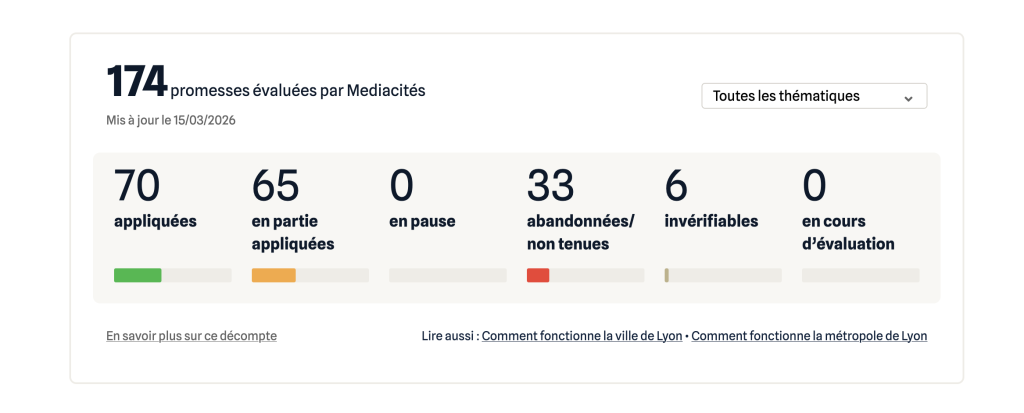
Task: Open 'Comment fonctionne la ville de Lyon'
Action: point(584,336)
